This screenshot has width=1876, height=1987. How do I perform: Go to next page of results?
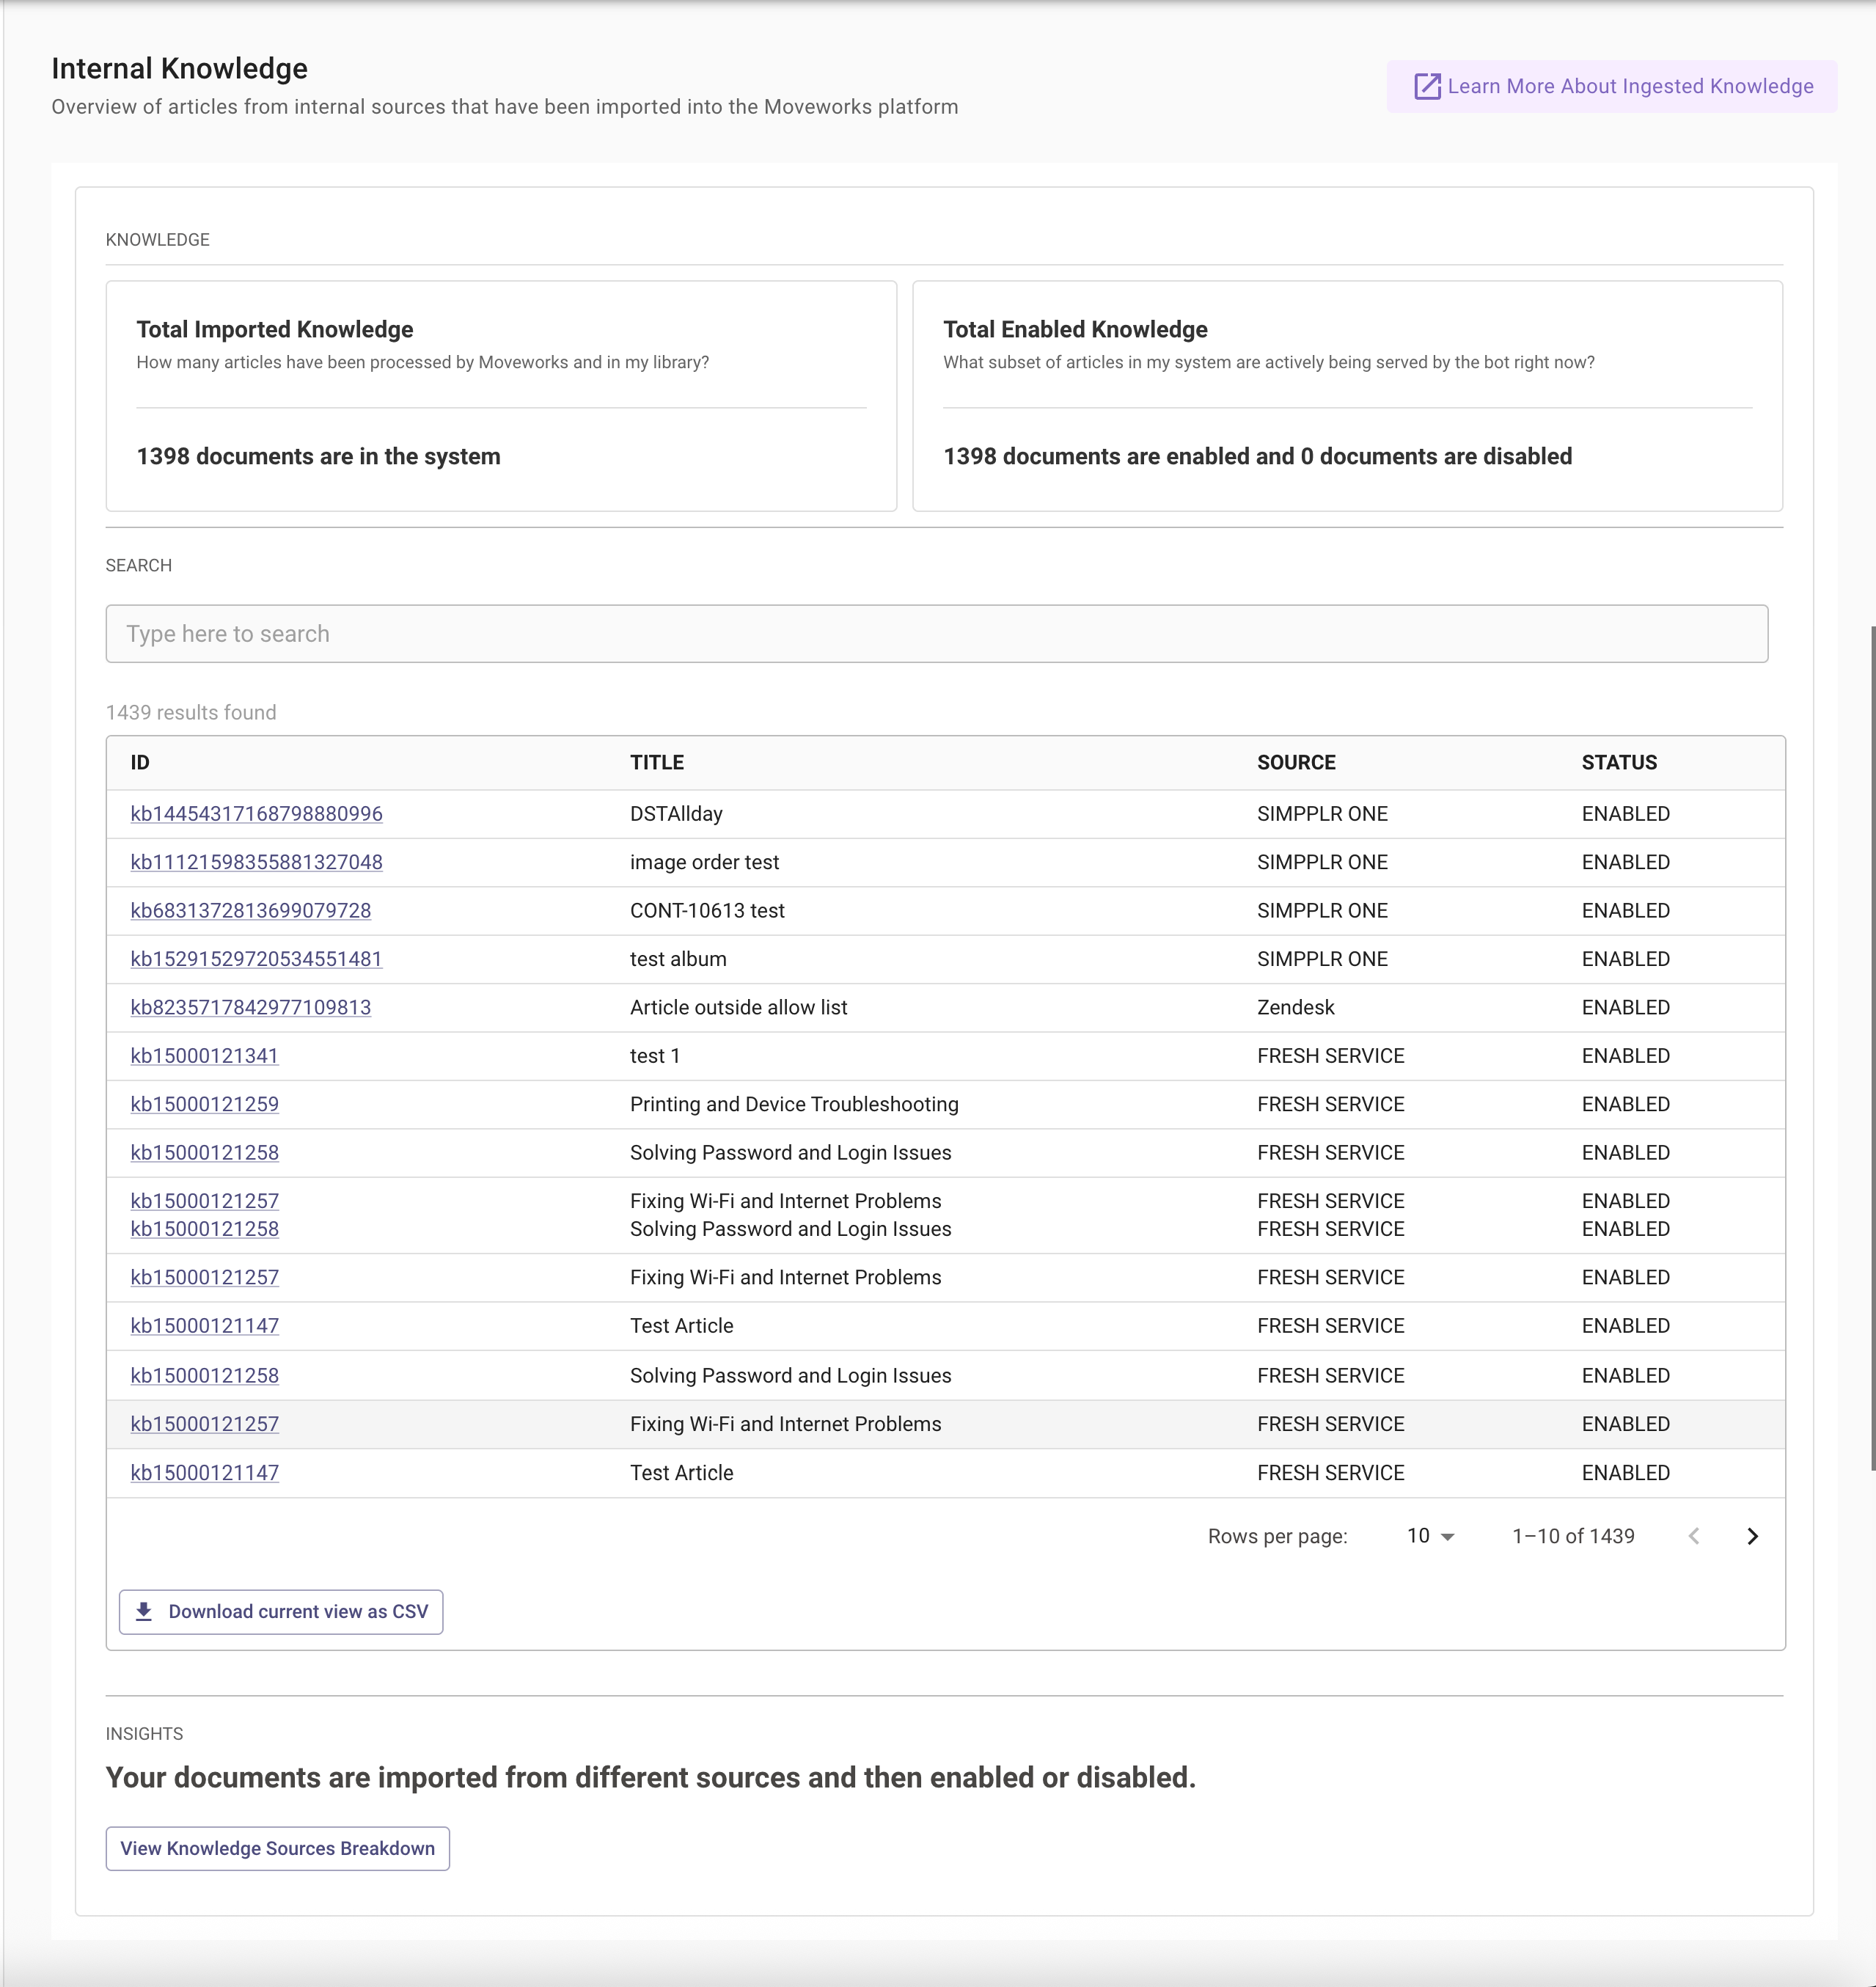(x=1752, y=1536)
